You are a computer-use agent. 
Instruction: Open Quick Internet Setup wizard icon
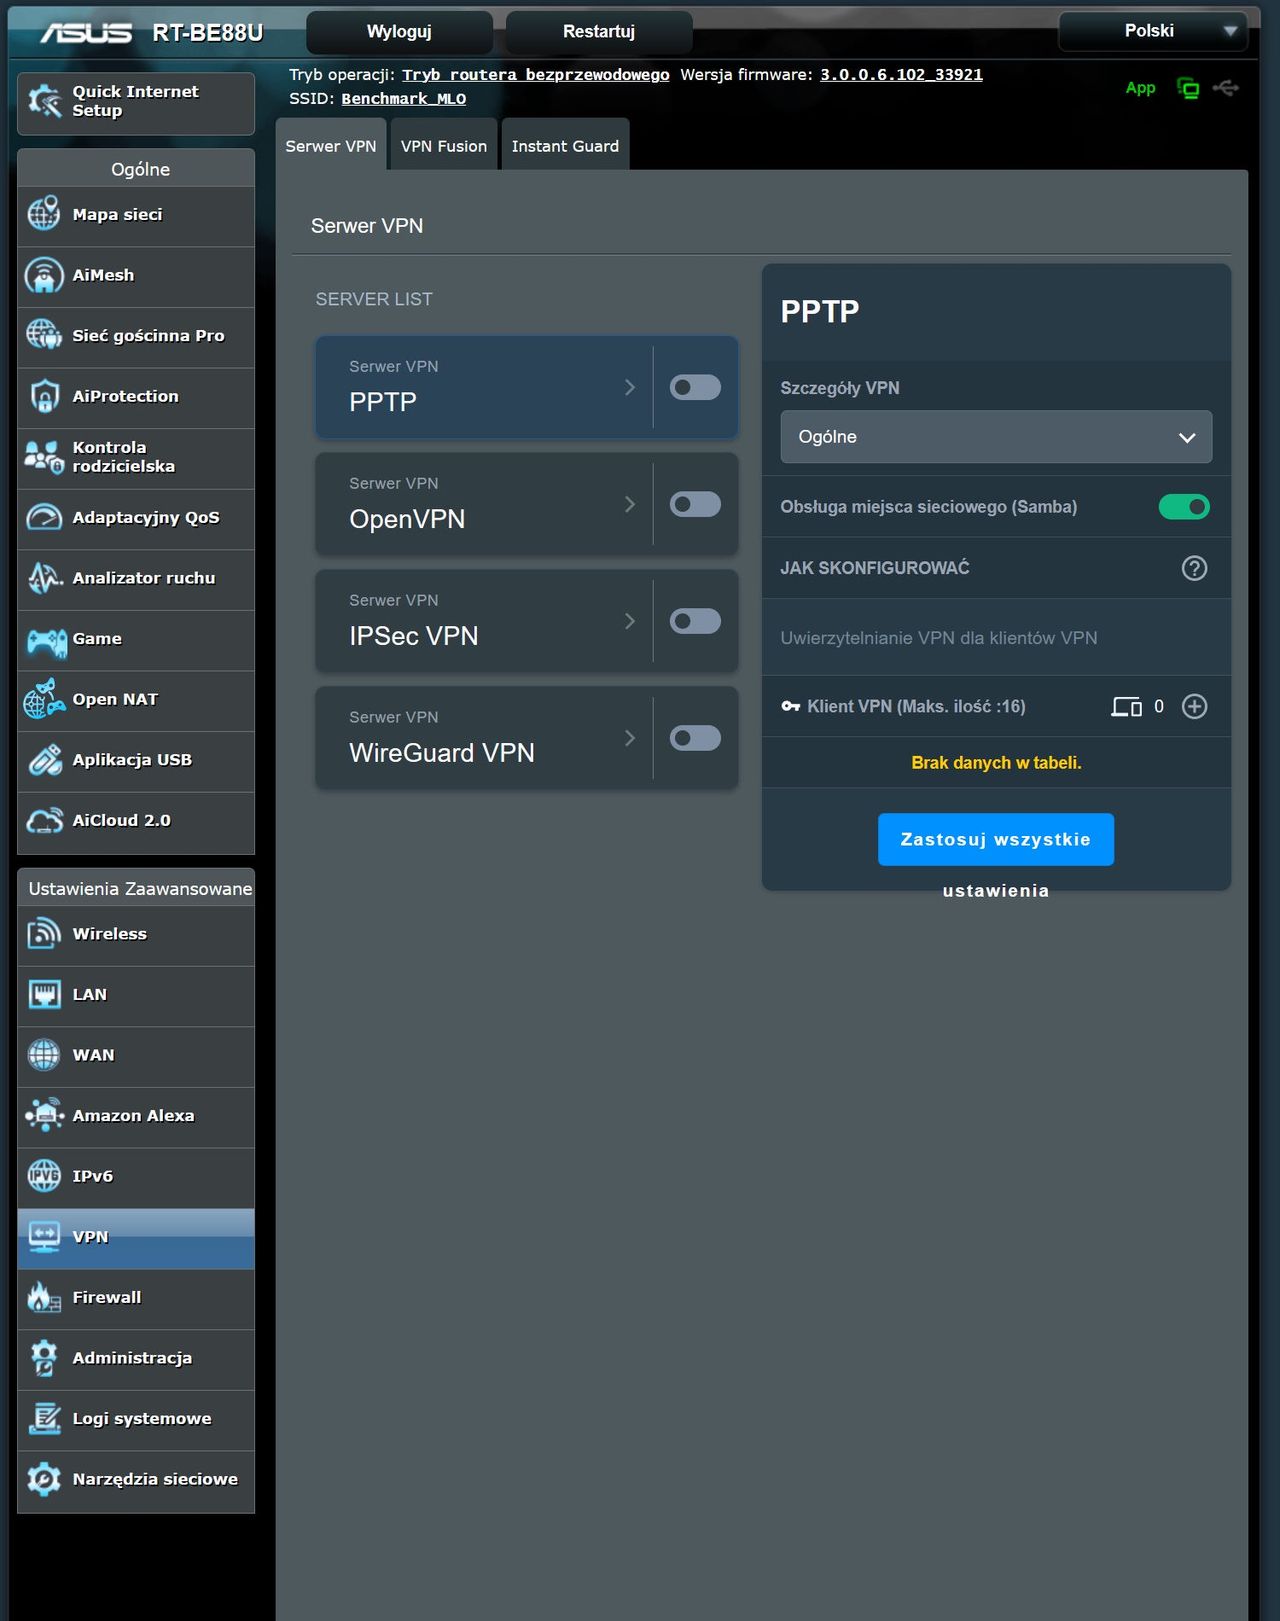click(x=44, y=101)
